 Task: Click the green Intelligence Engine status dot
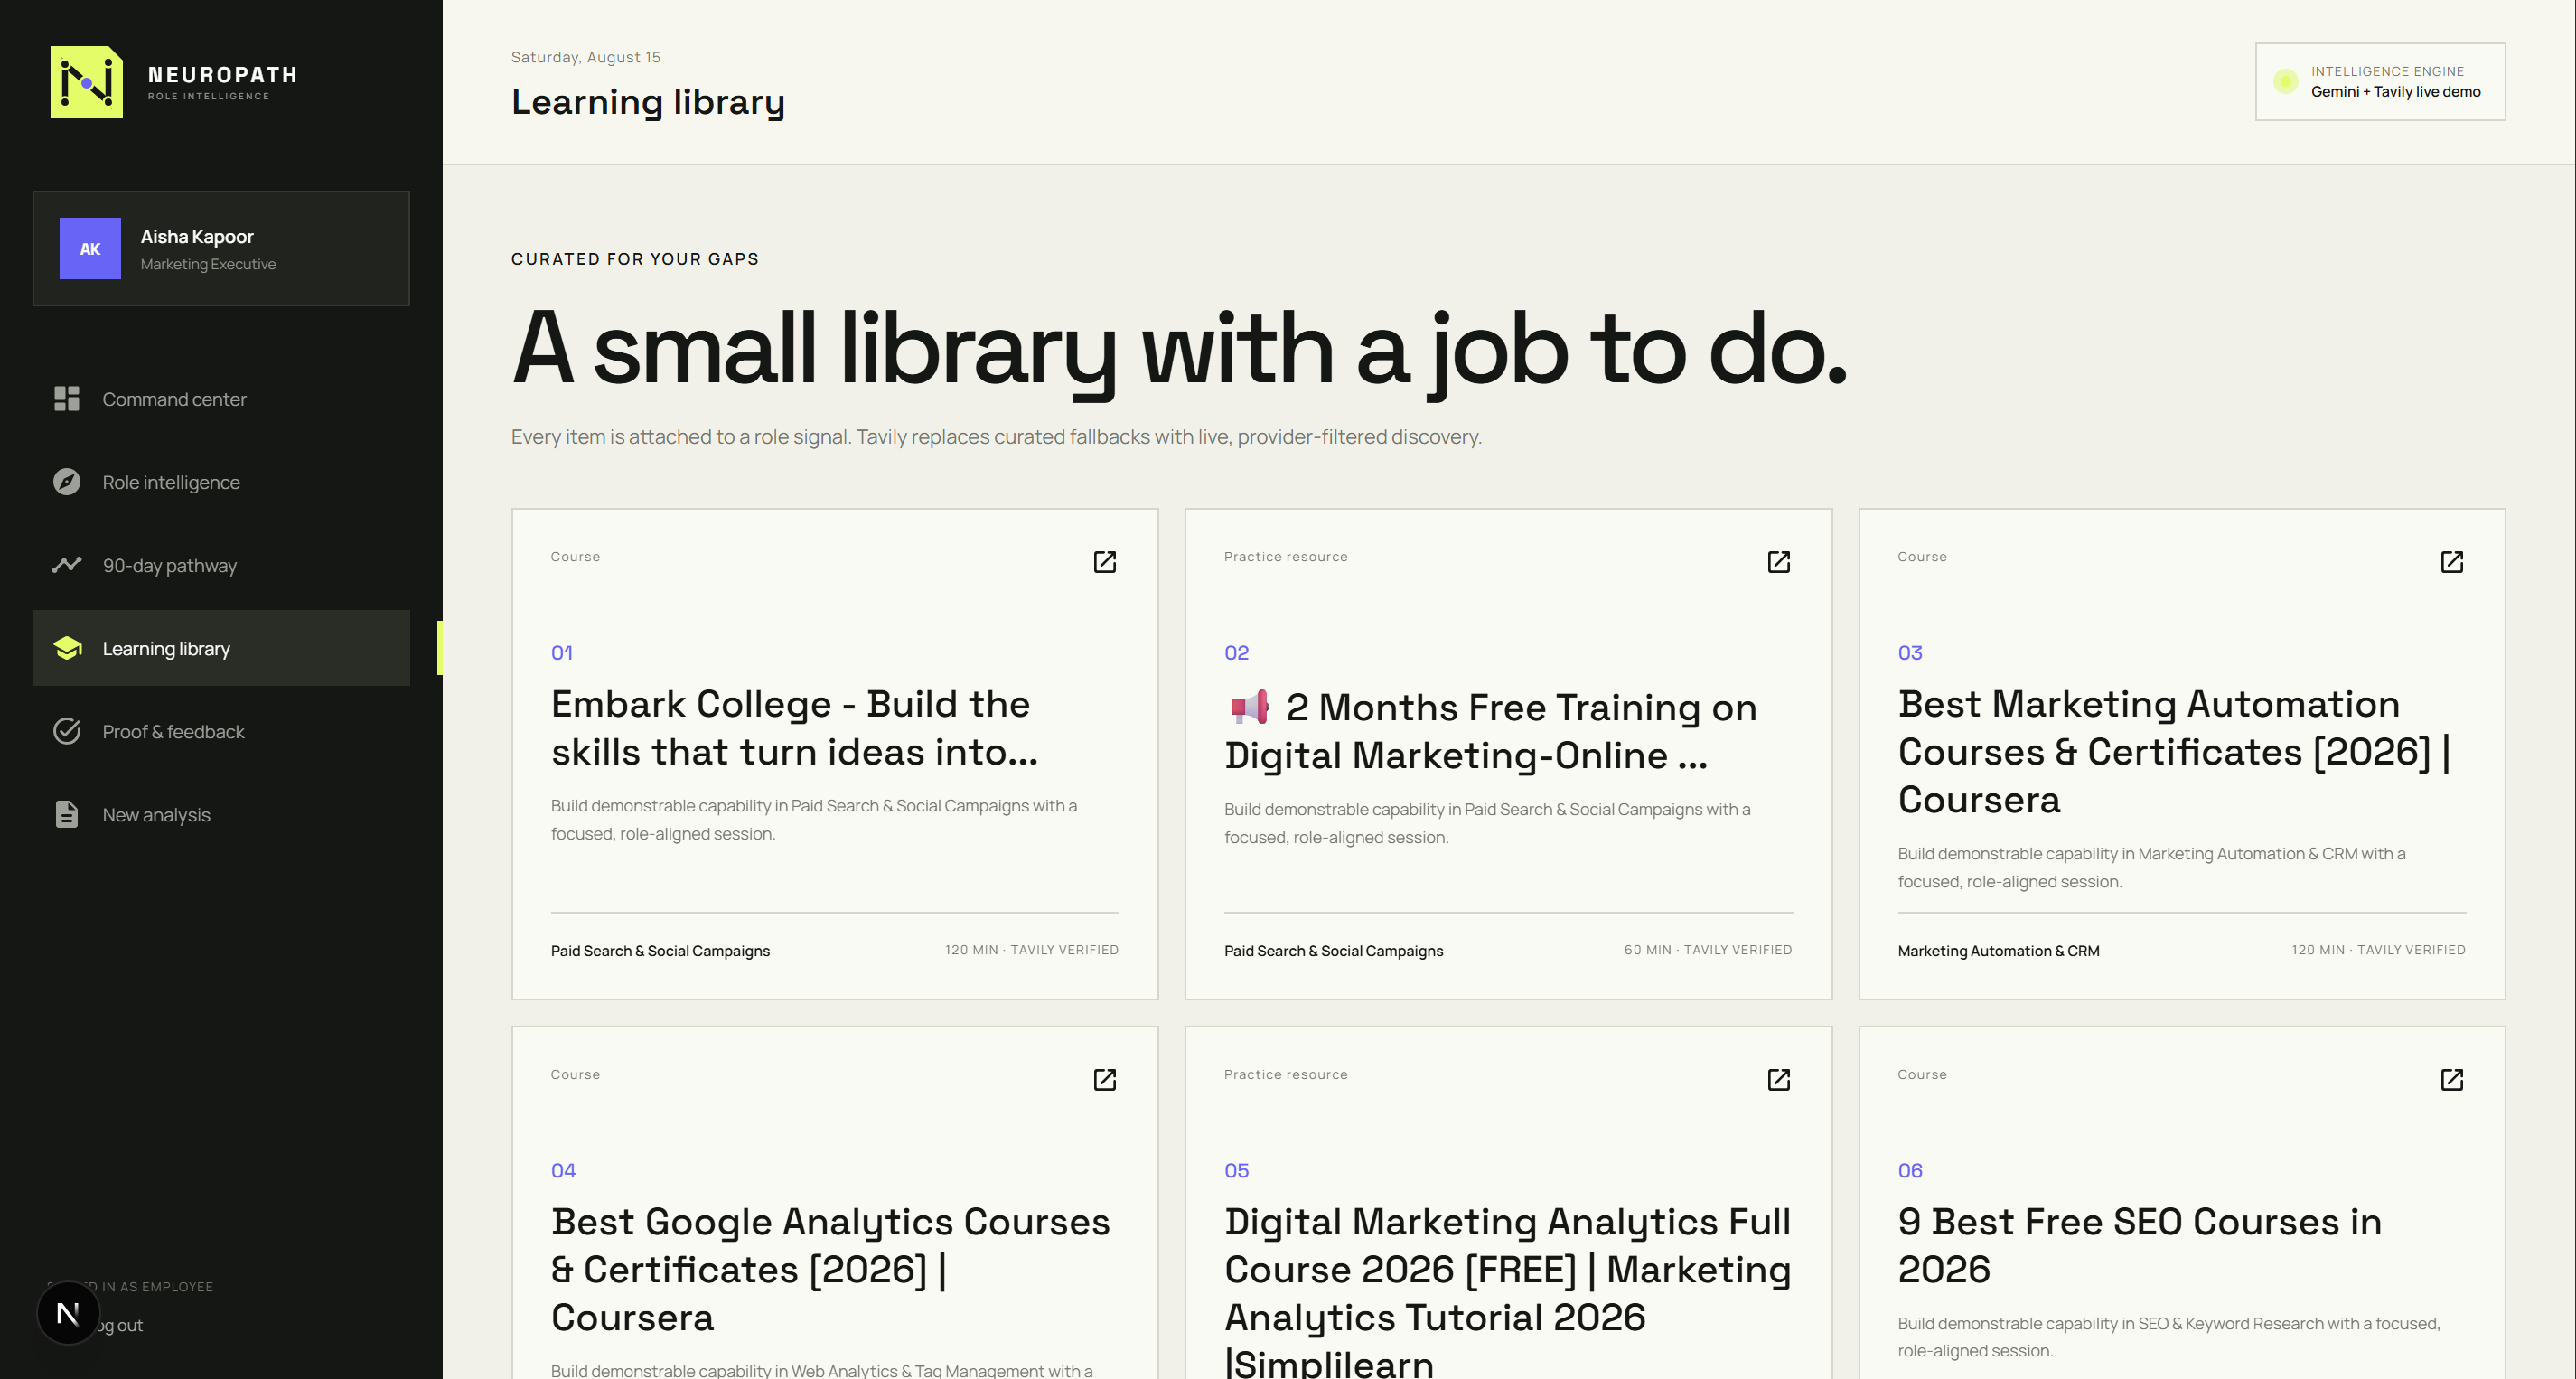(2285, 82)
